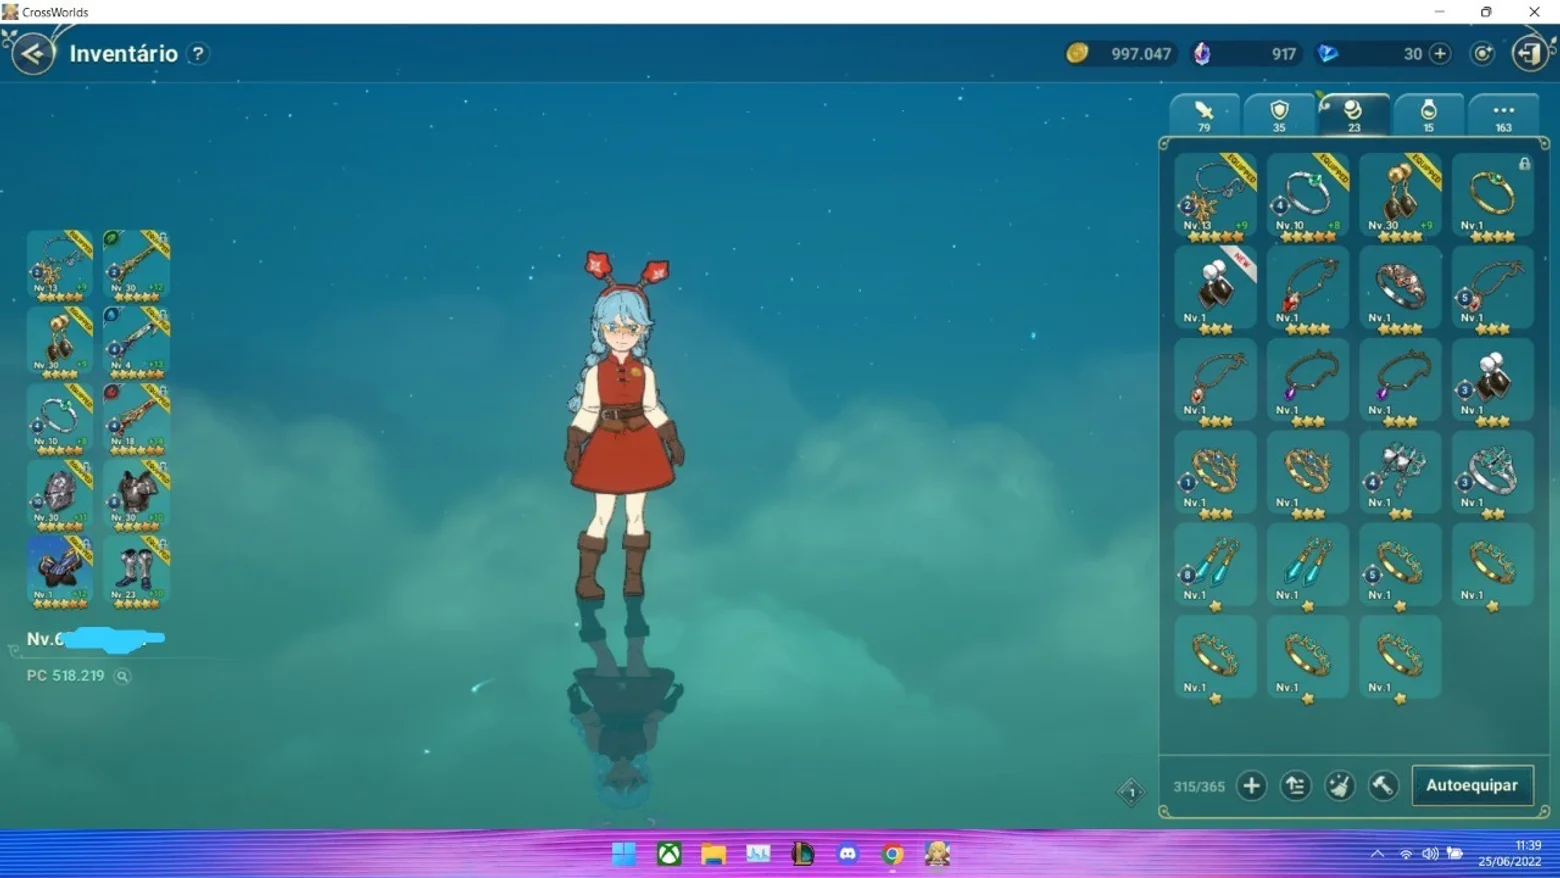The width and height of the screenshot is (1560, 878).
Task: Add more diamonds with the plus button
Action: click(x=1440, y=54)
